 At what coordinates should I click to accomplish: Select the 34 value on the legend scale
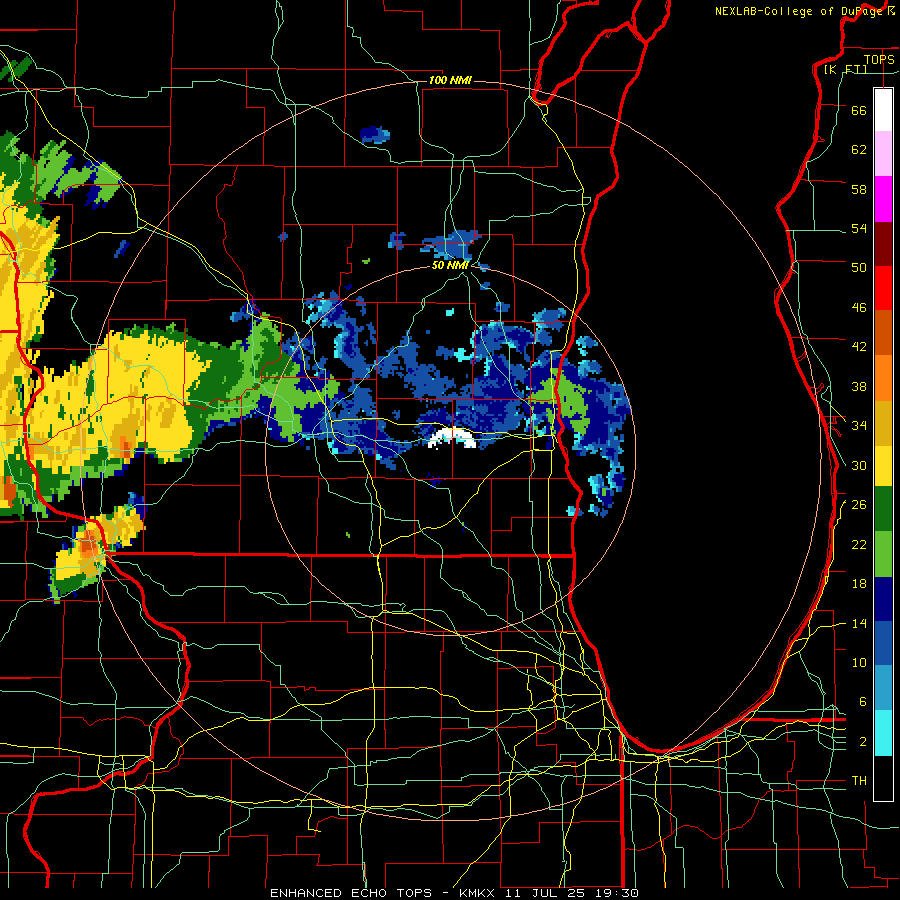coord(859,426)
